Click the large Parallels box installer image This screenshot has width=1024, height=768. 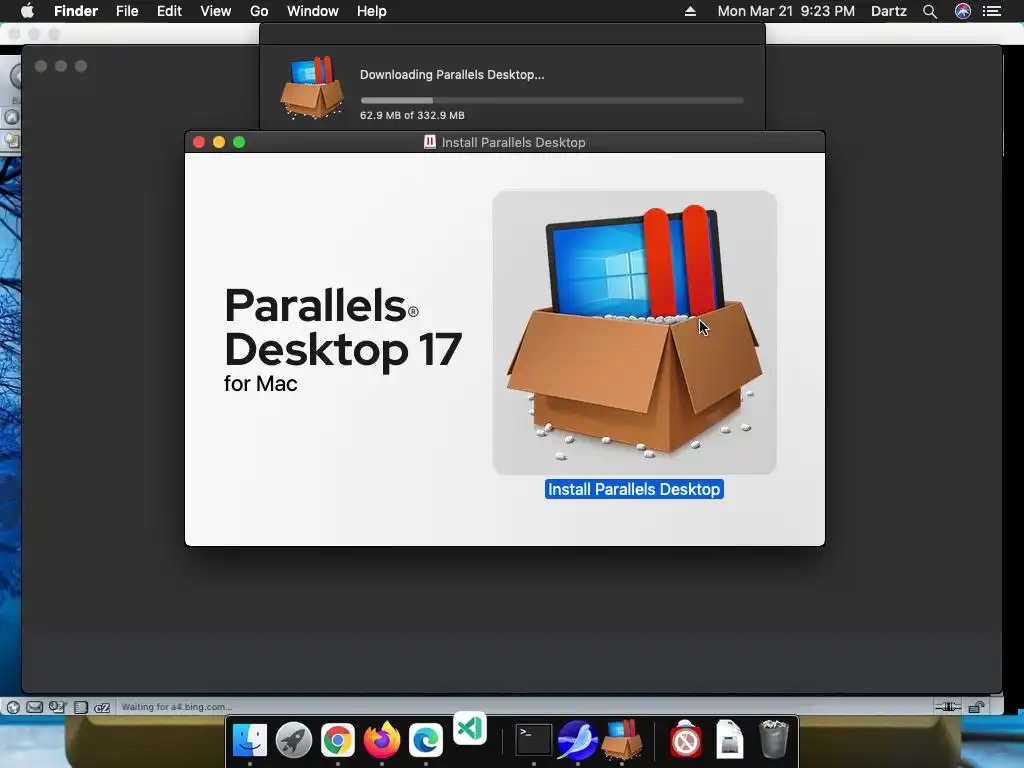635,332
